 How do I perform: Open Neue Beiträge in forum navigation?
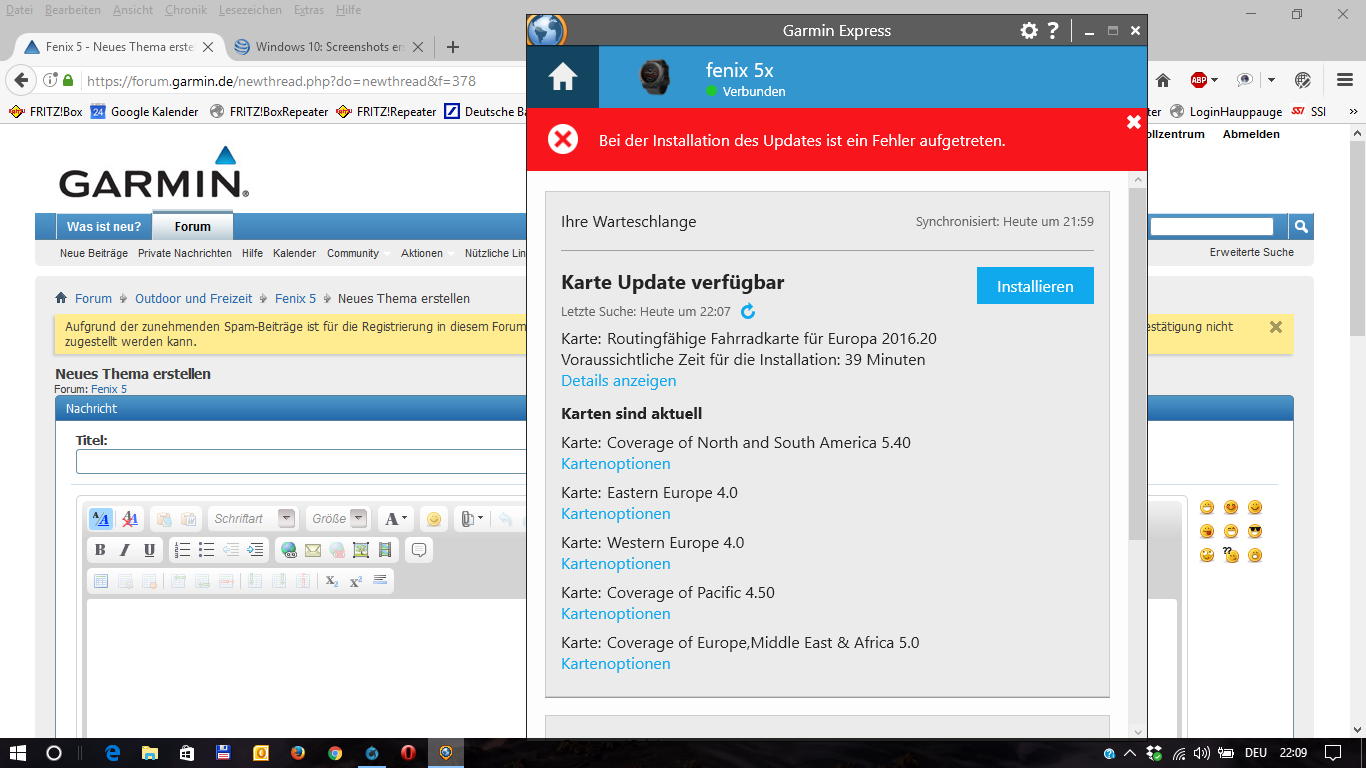pyautogui.click(x=94, y=253)
